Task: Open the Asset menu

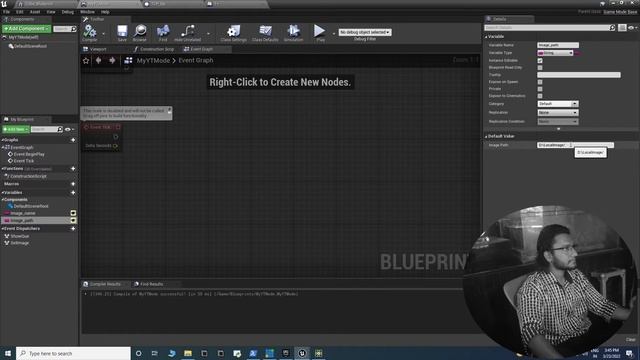Action: point(35,12)
